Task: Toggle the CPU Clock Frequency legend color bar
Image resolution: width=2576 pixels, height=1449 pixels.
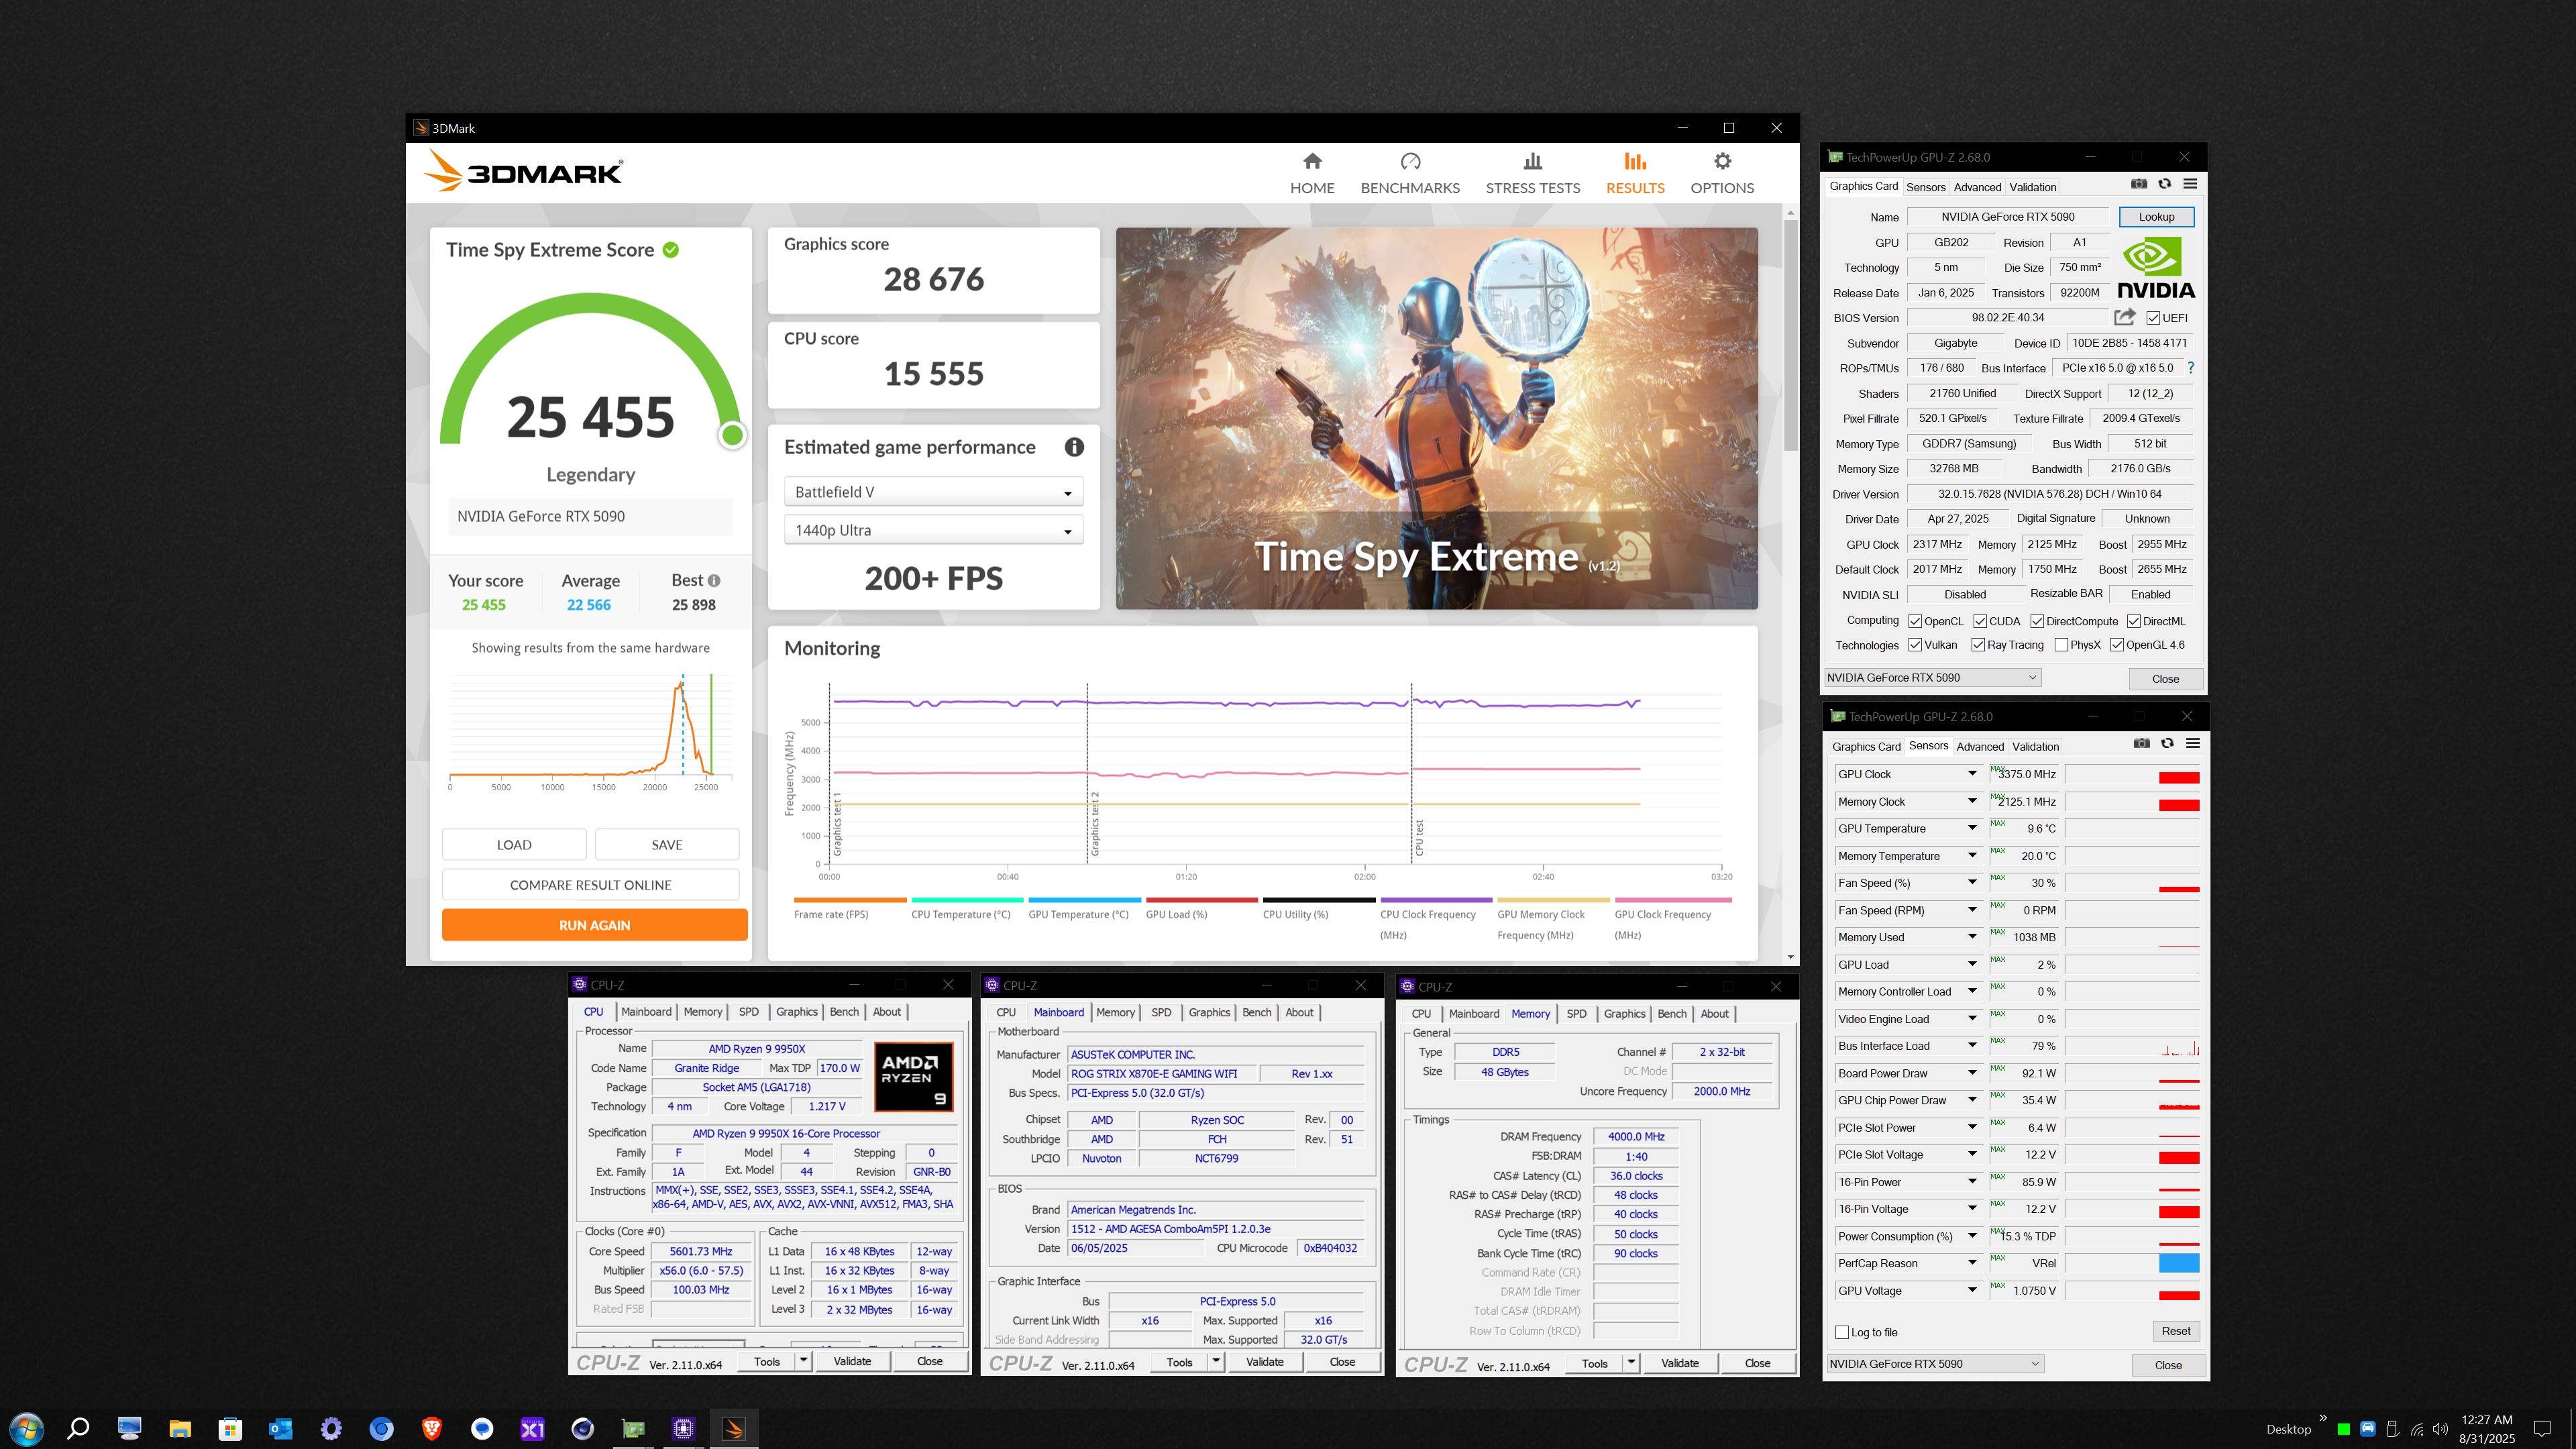Action: coord(1436,900)
